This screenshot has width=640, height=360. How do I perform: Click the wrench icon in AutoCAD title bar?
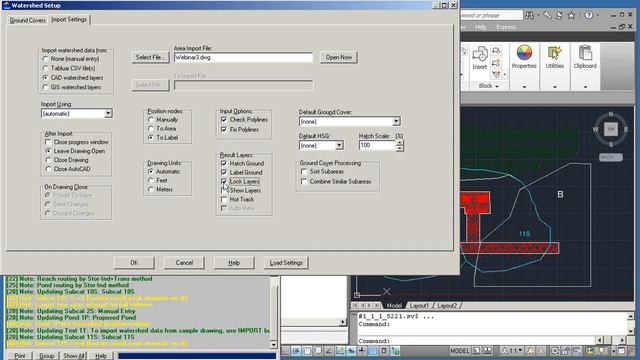547,16
